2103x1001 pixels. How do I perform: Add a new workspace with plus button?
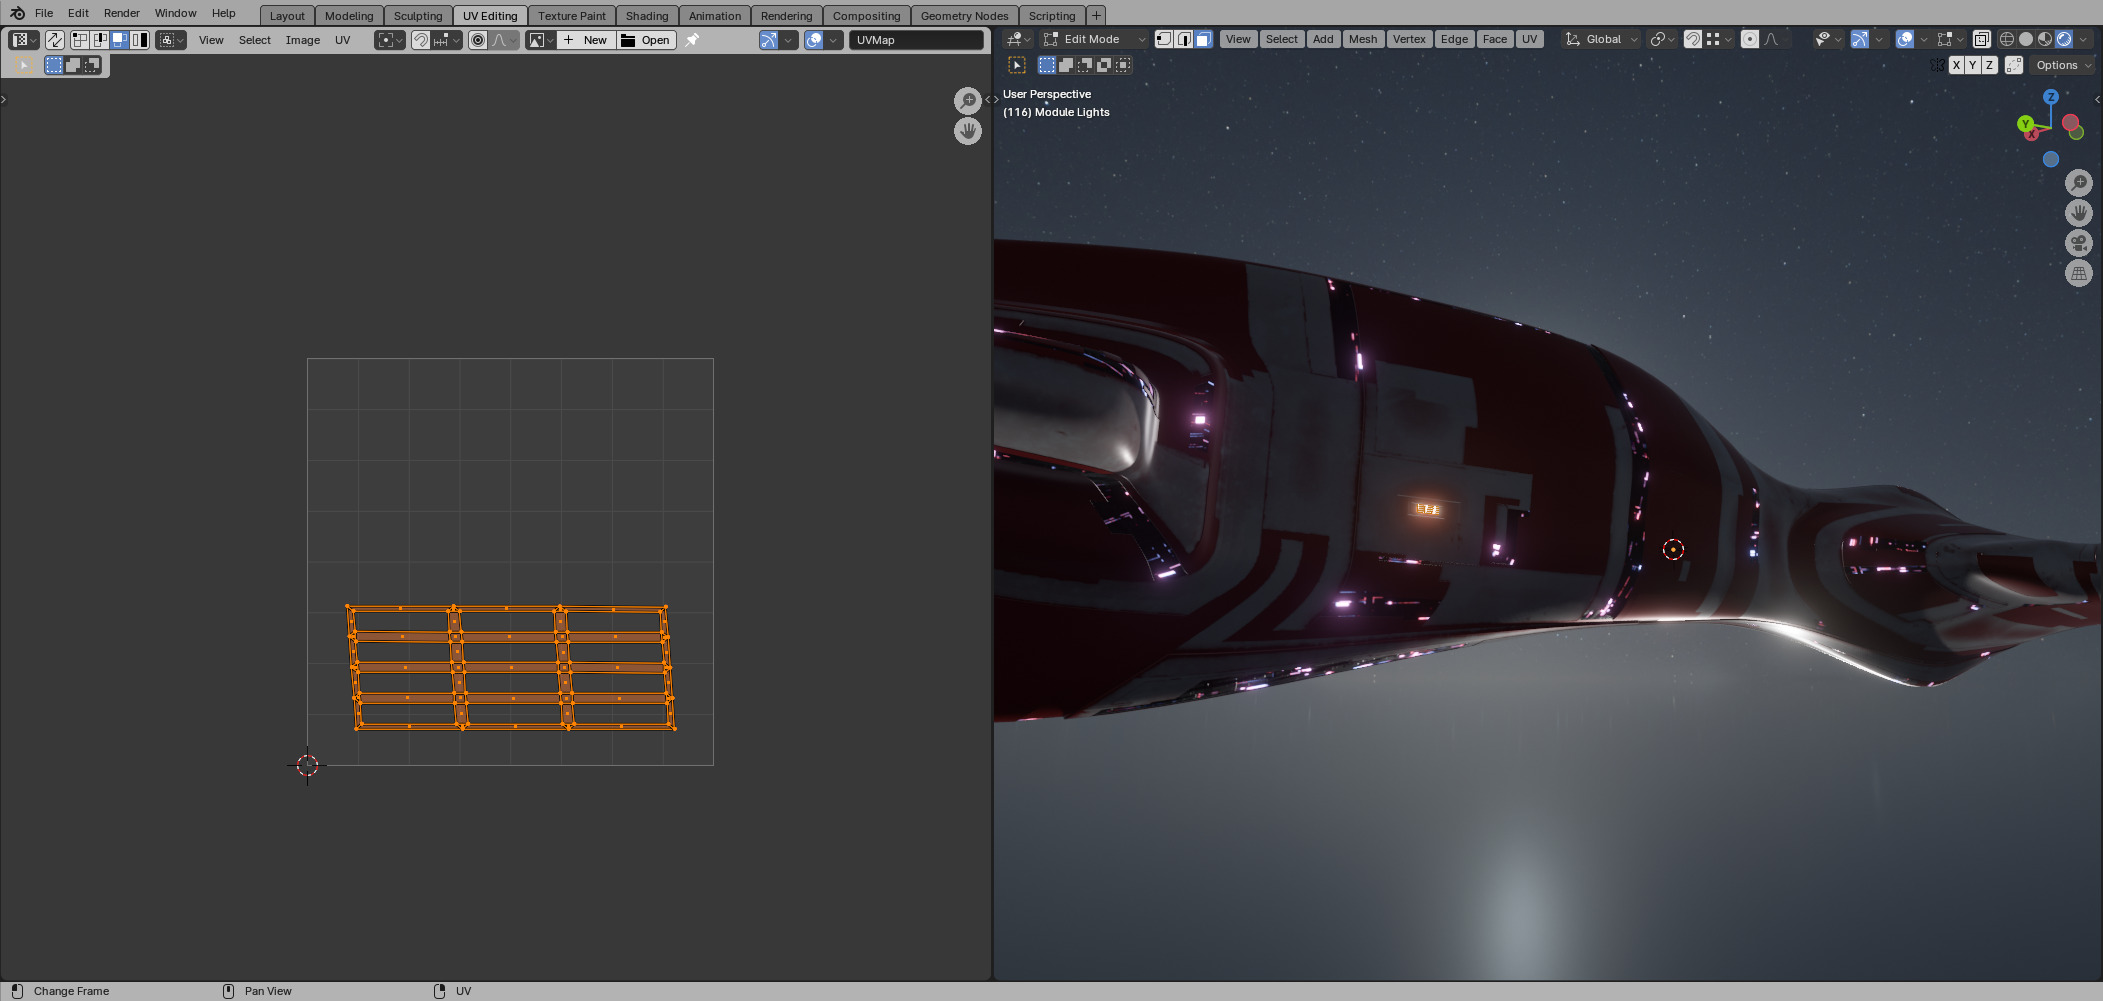(x=1096, y=16)
